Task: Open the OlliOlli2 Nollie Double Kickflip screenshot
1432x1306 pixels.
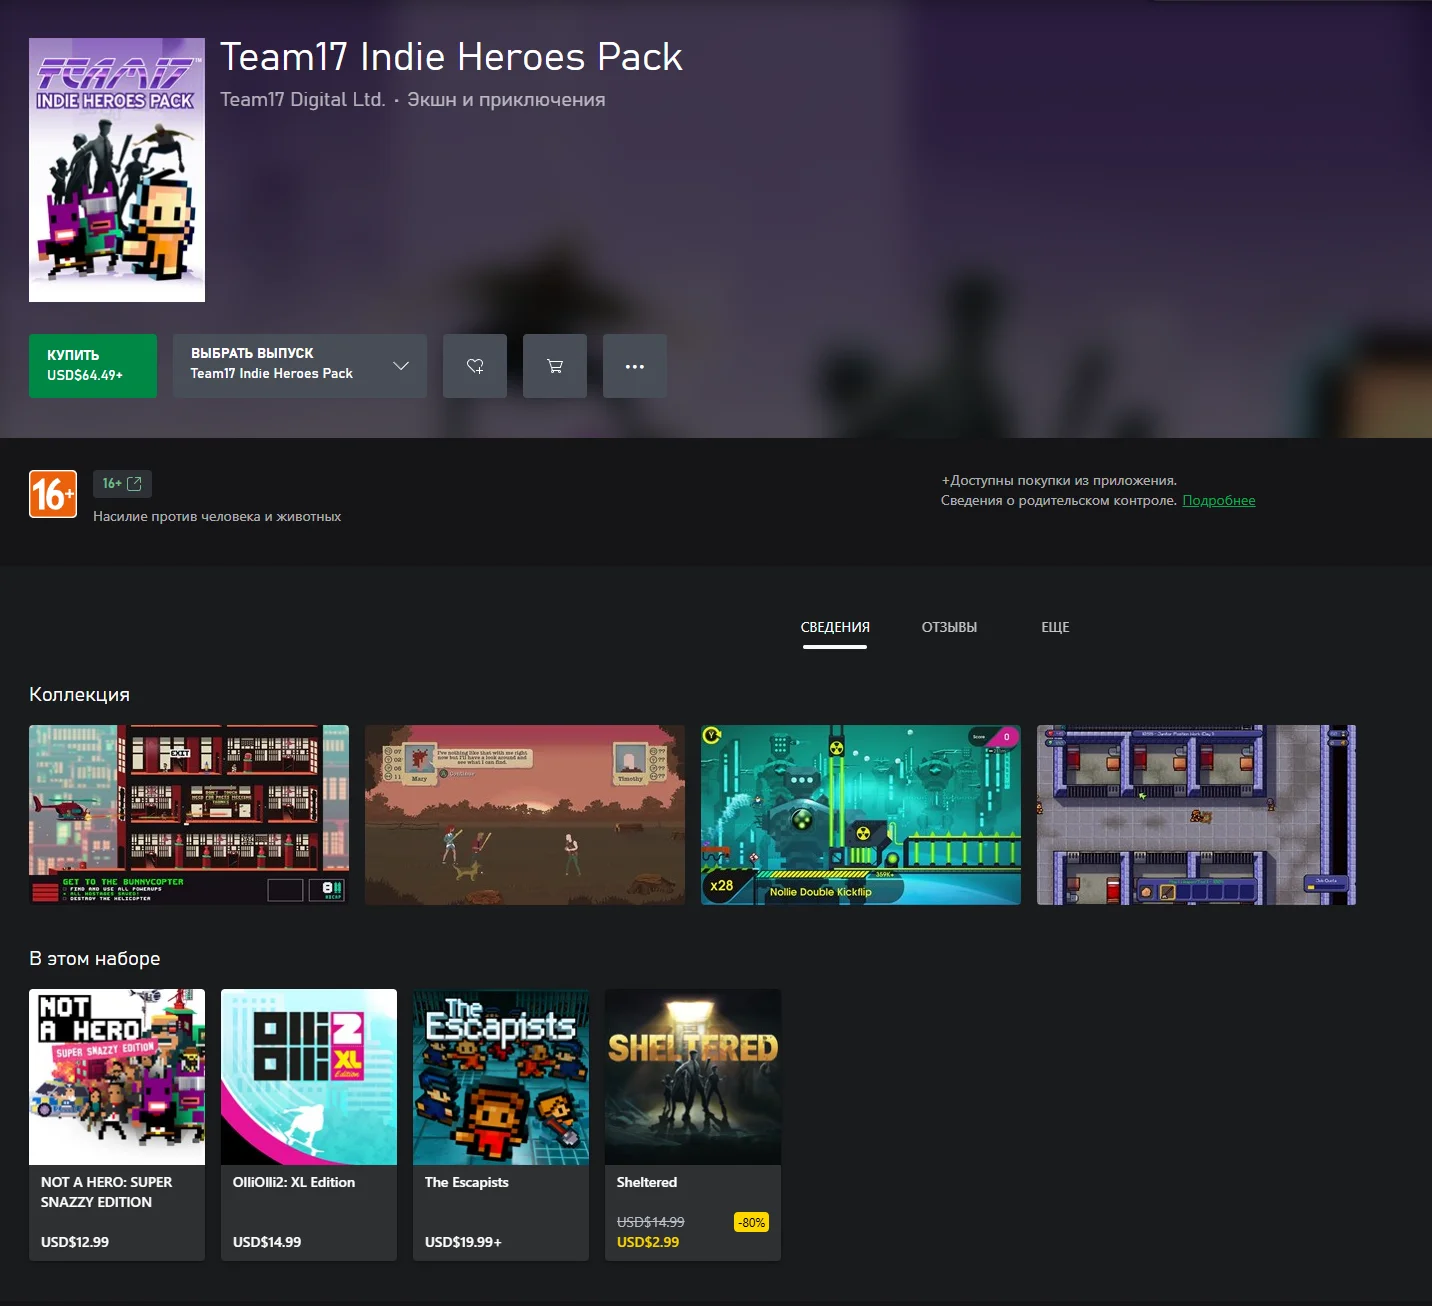Action: point(861,815)
